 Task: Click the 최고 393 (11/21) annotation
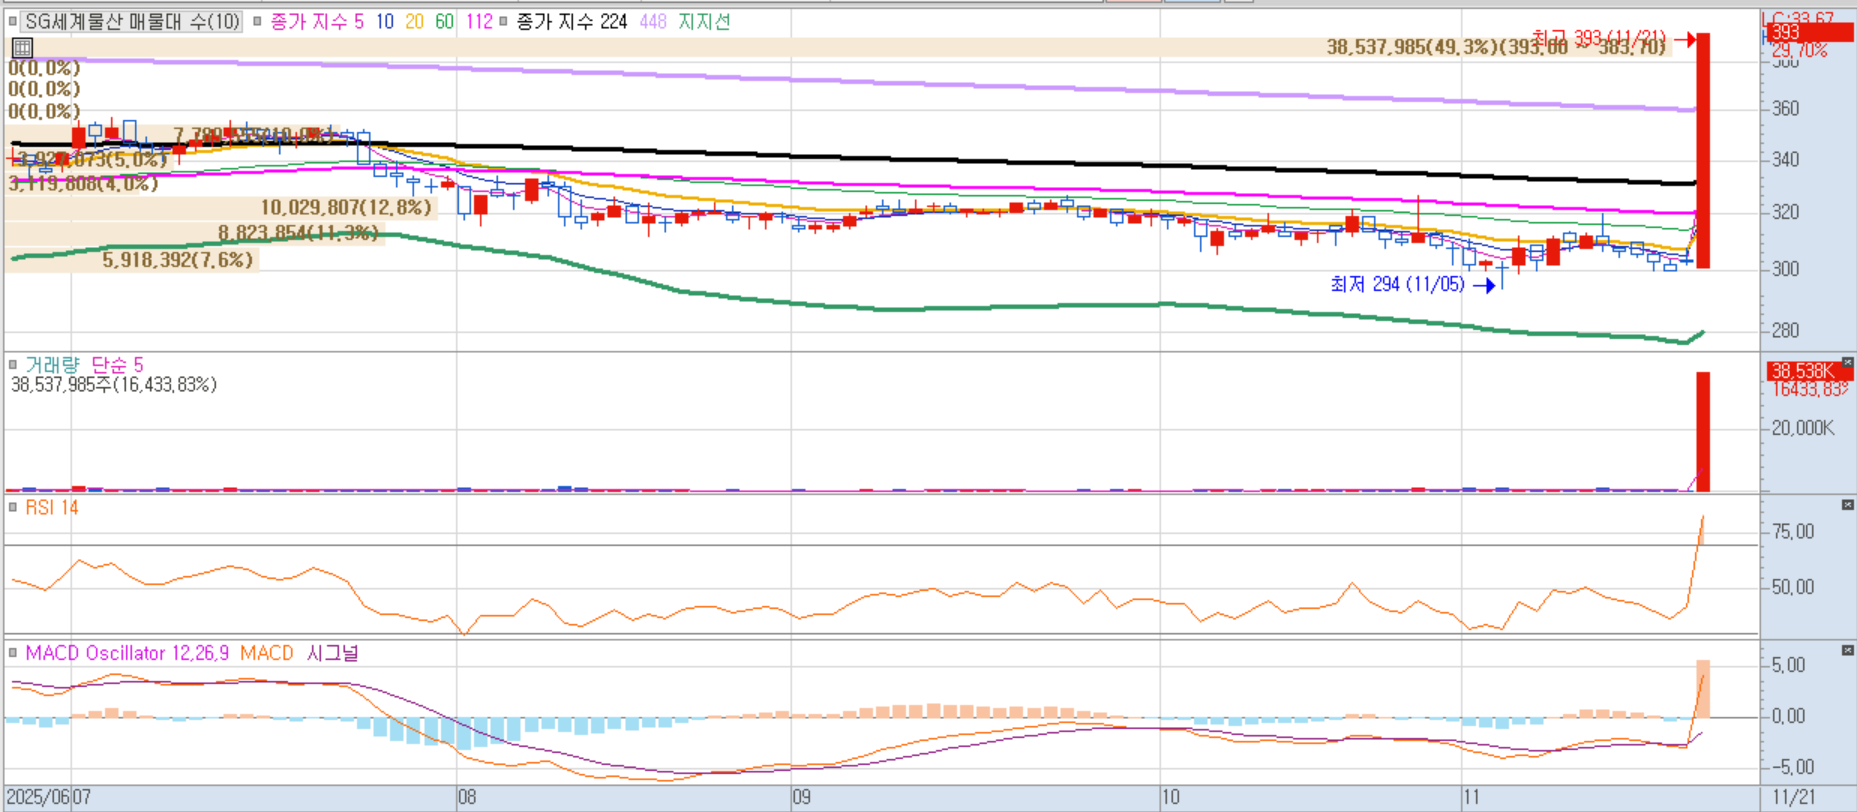[x=1599, y=38]
